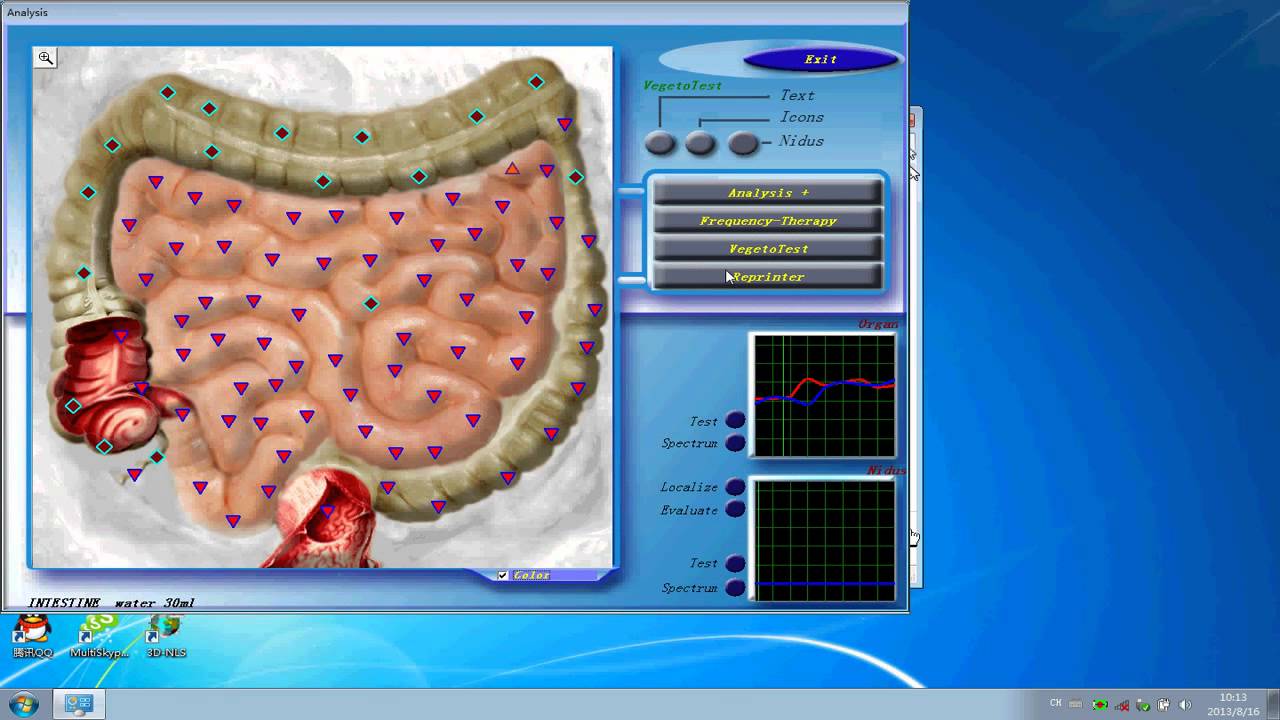Select the orange upward triangle marker
The height and width of the screenshot is (720, 1280).
pos(512,169)
